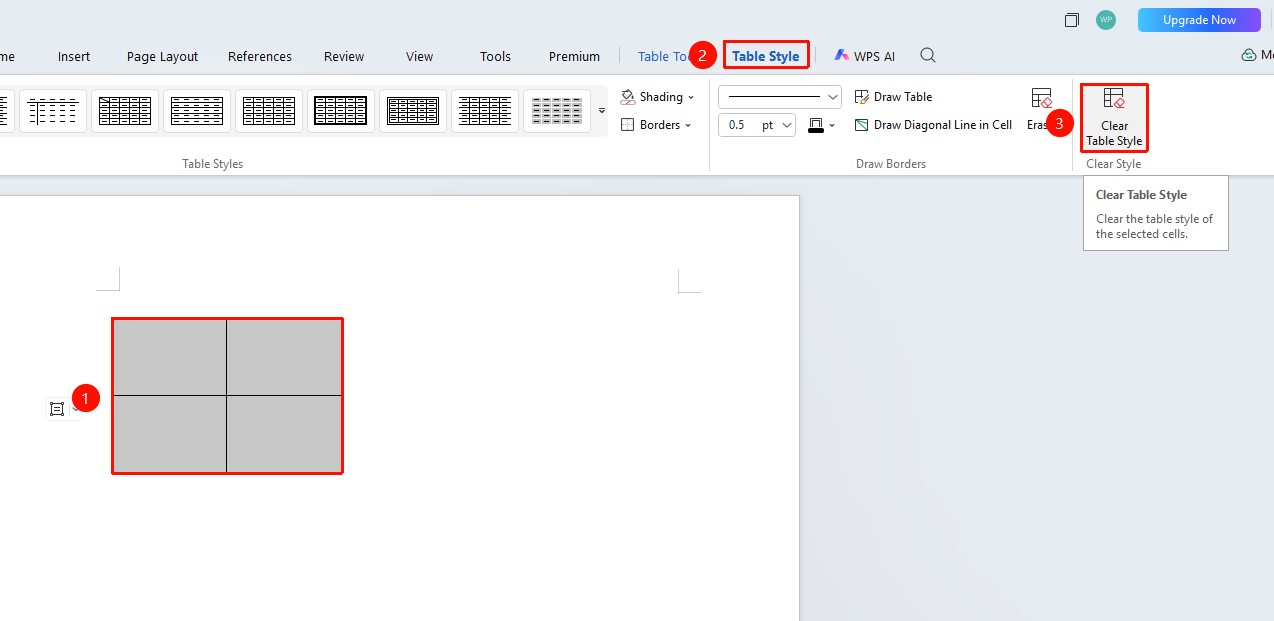This screenshot has height=621, width=1274.
Task: Click the table move handle icon
Action: [57, 408]
